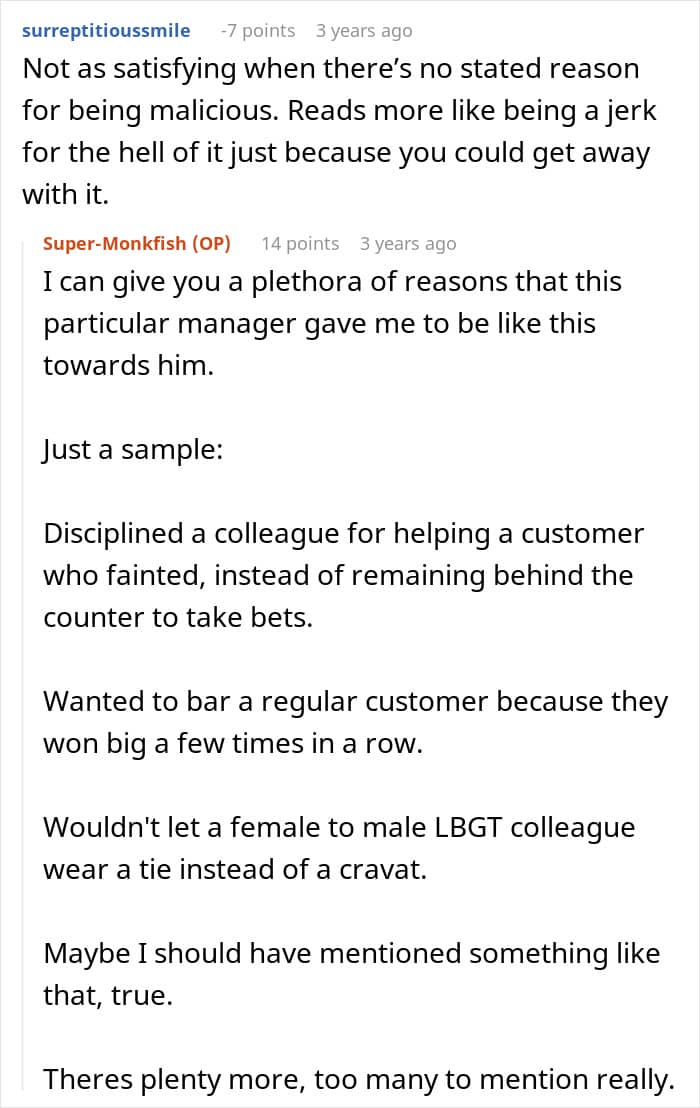Open the surreptitioussmile user profile link
Image resolution: width=700 pixels, height=1108 pixels.
[x=106, y=31]
